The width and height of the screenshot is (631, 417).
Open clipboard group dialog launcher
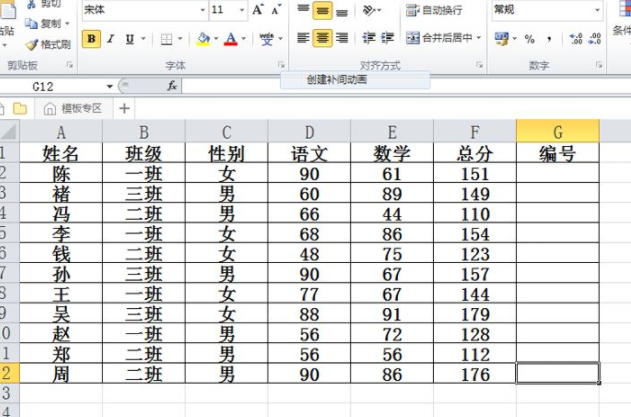pyautogui.click(x=70, y=65)
